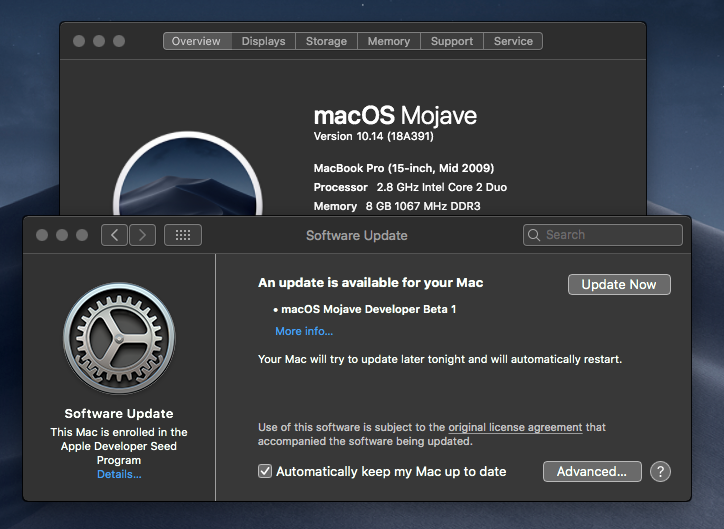Screen dimensions: 724x529
Task: Click the magnifier icon in Search field
Action: (x=534, y=235)
